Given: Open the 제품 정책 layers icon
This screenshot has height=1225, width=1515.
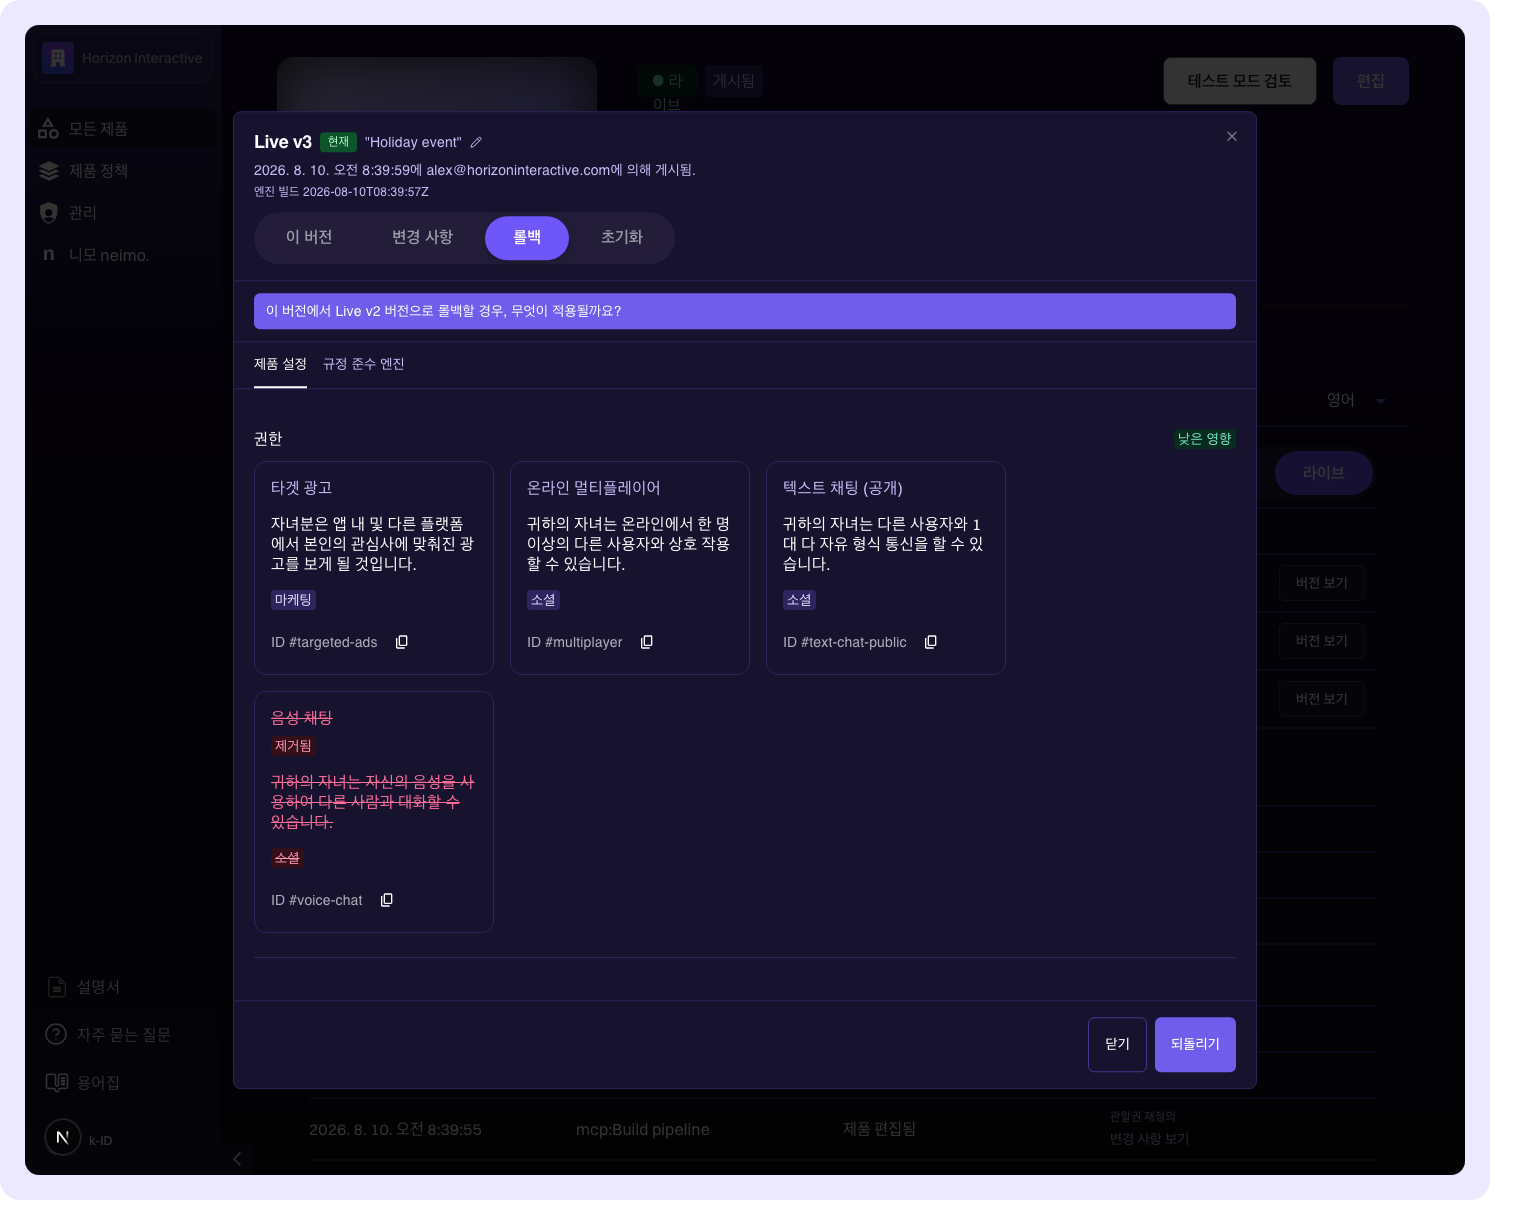Looking at the screenshot, I should (48, 171).
